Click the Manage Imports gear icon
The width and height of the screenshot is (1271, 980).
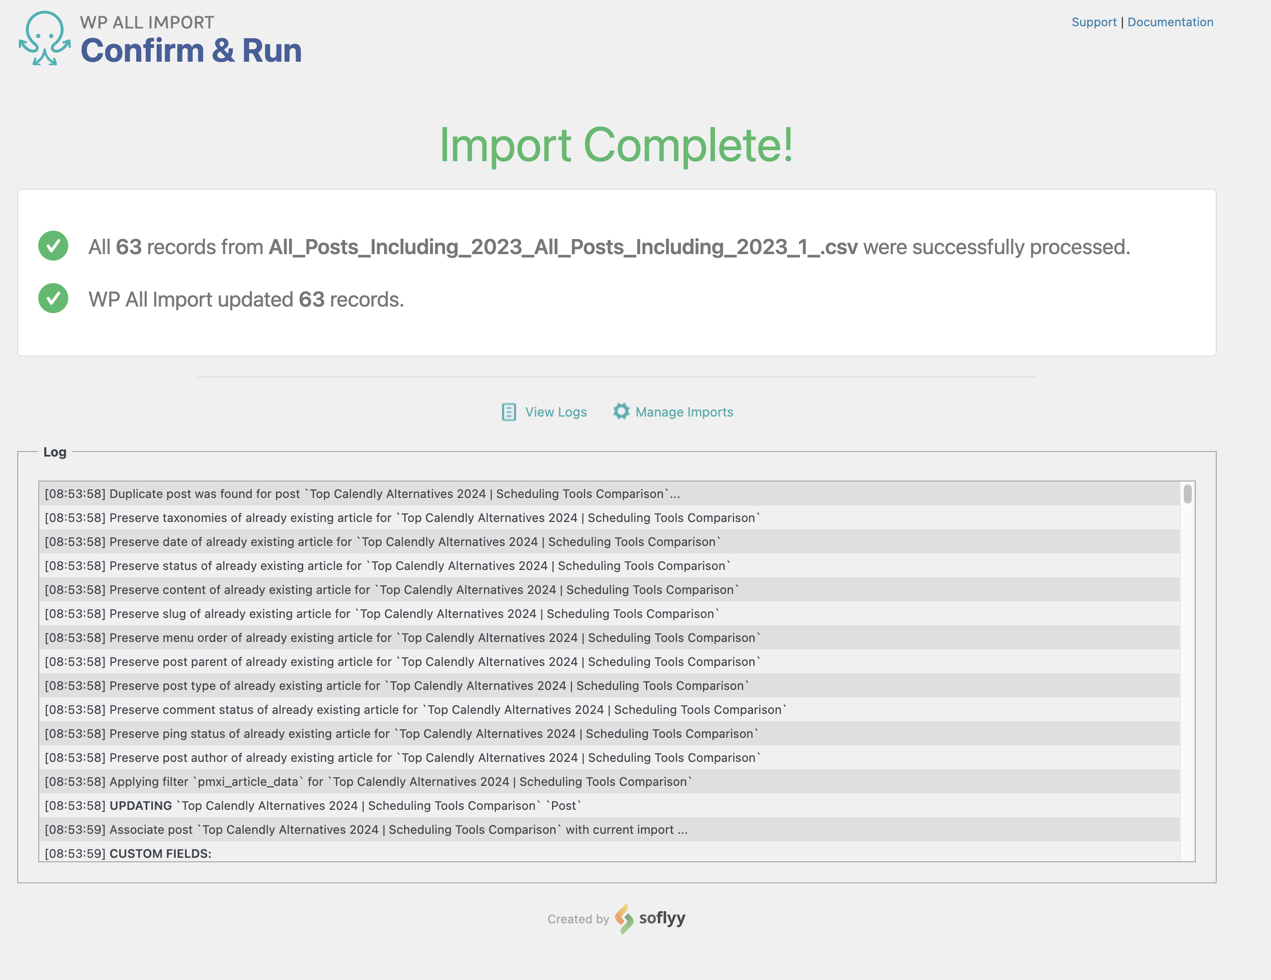pyautogui.click(x=621, y=411)
